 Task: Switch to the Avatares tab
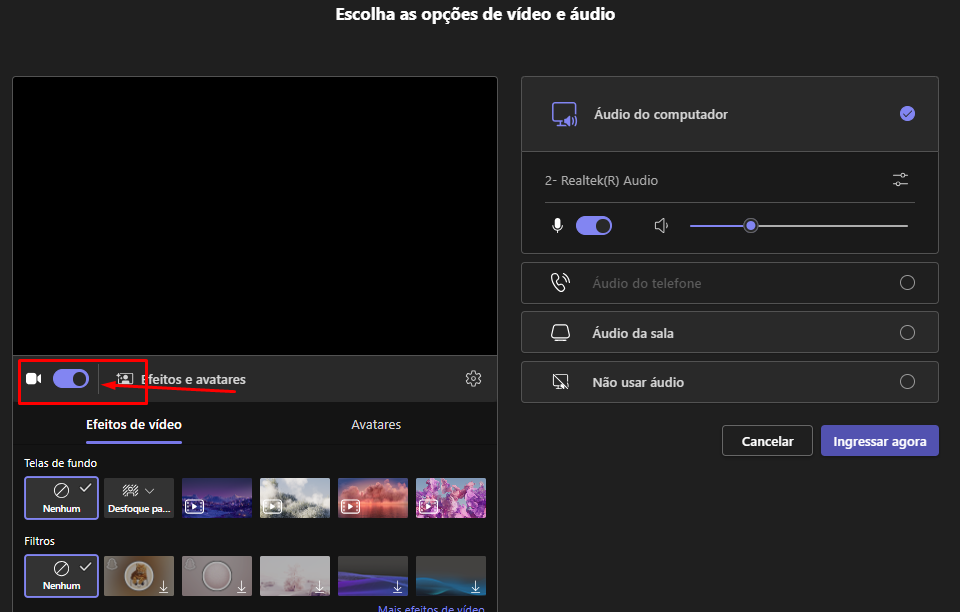pos(376,425)
